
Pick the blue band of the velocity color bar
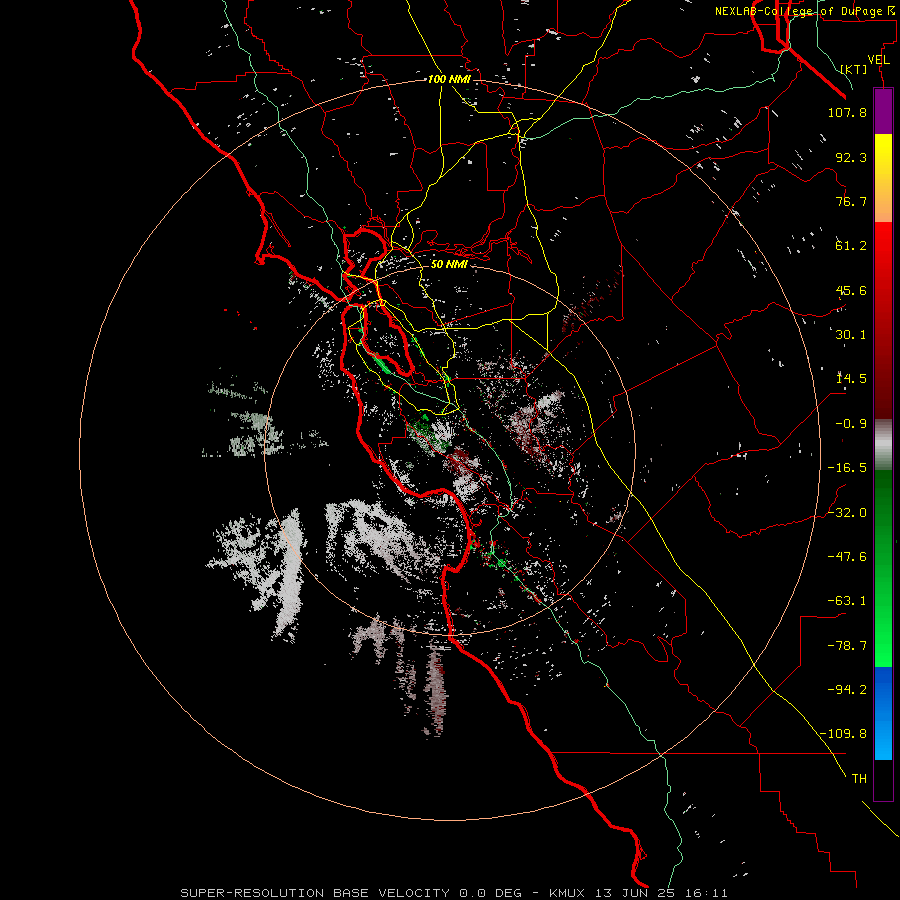click(883, 713)
